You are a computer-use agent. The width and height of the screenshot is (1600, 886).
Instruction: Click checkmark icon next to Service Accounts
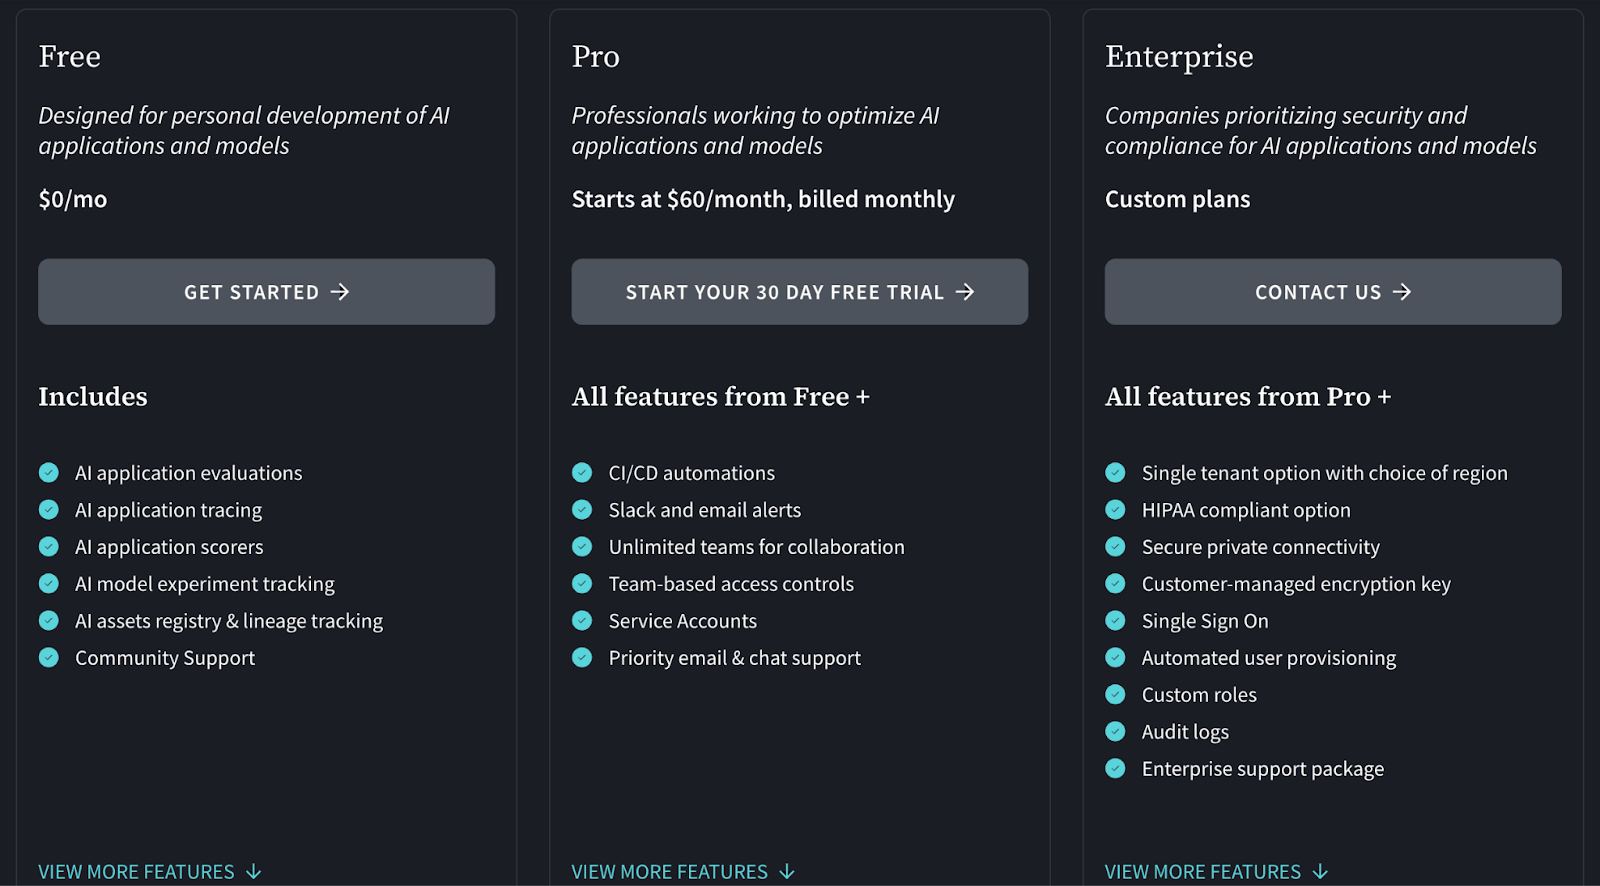[x=582, y=620]
